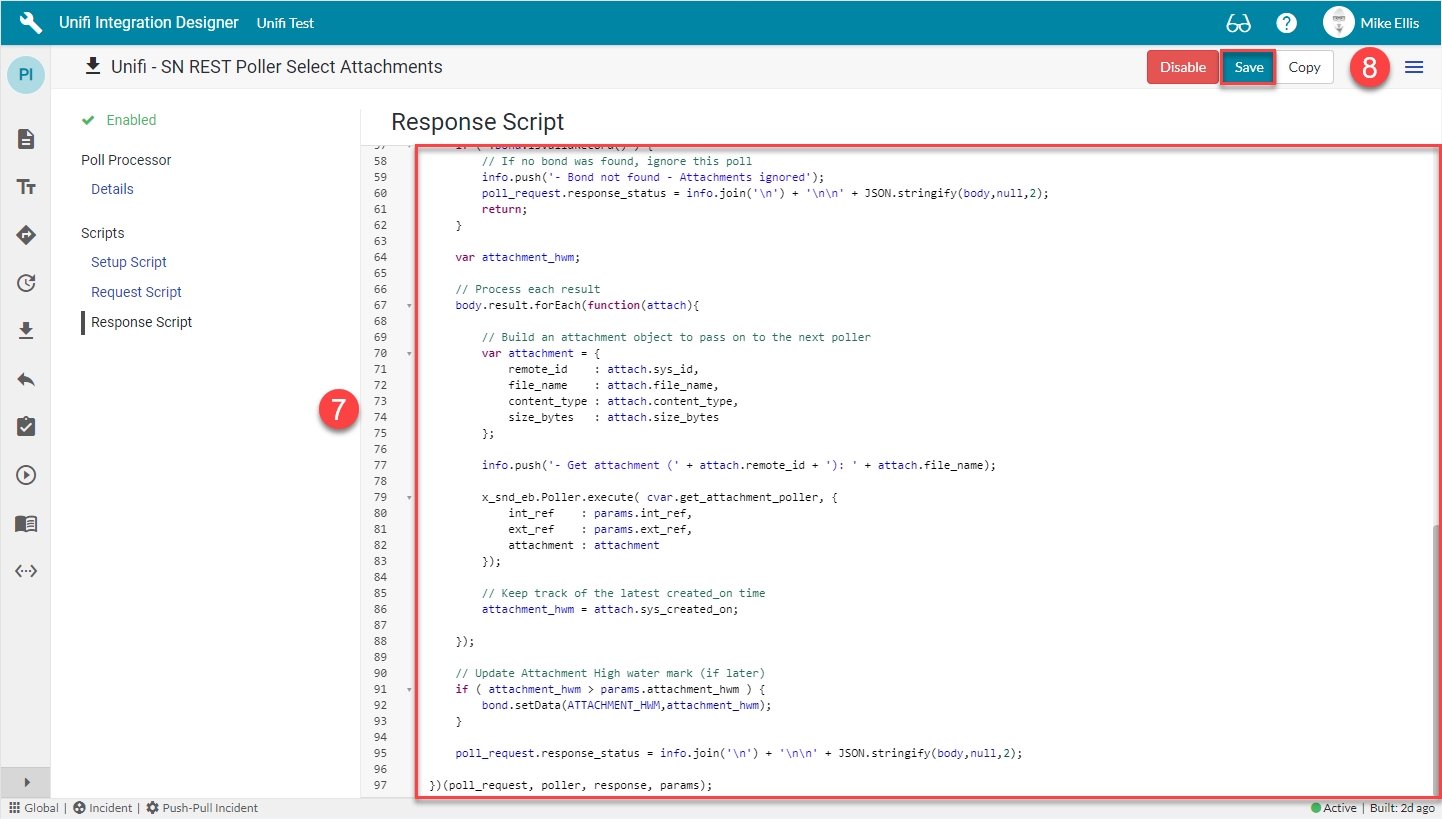Open help via the question mark icon
The height and width of the screenshot is (819, 1442).
click(x=1287, y=23)
